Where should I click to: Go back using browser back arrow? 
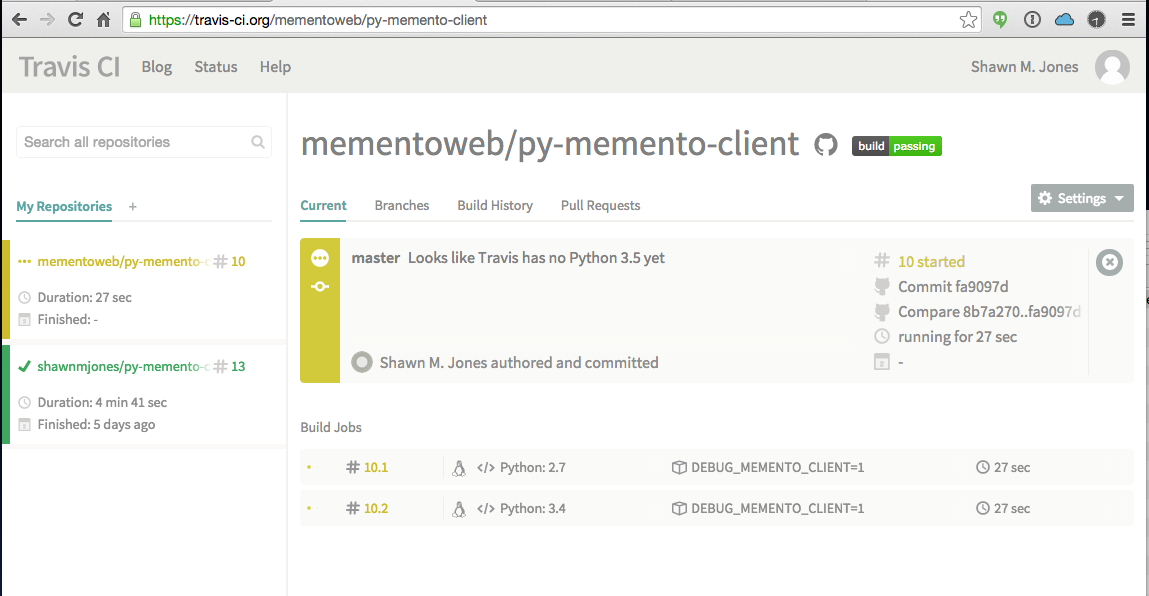coord(19,20)
